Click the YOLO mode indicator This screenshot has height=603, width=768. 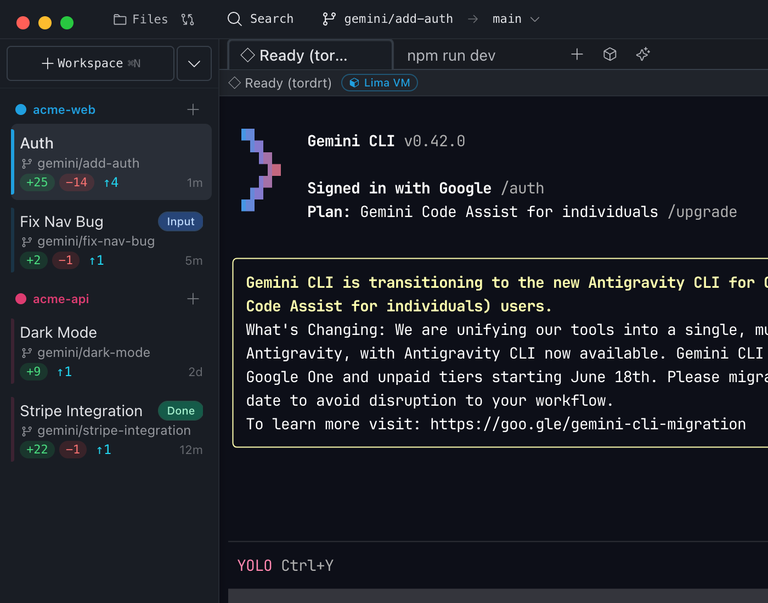pos(254,566)
